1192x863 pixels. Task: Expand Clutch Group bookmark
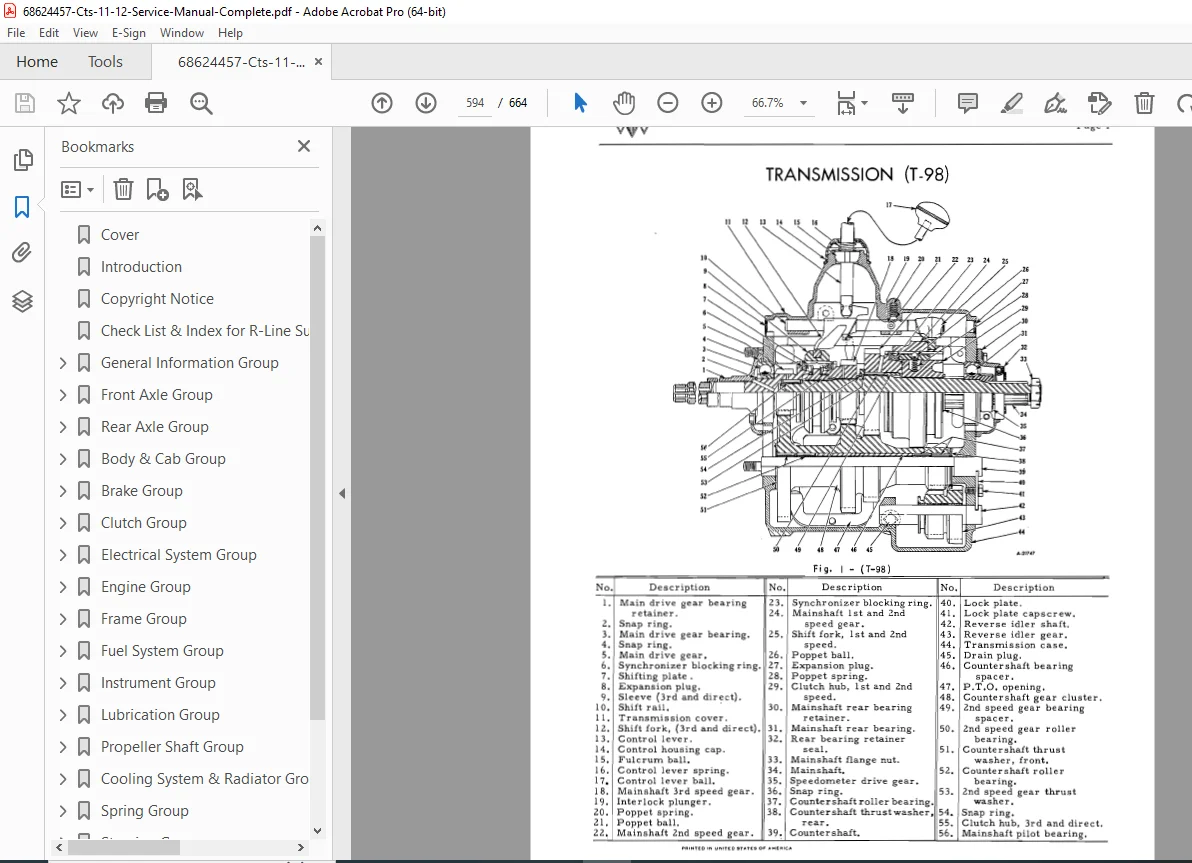coord(63,523)
